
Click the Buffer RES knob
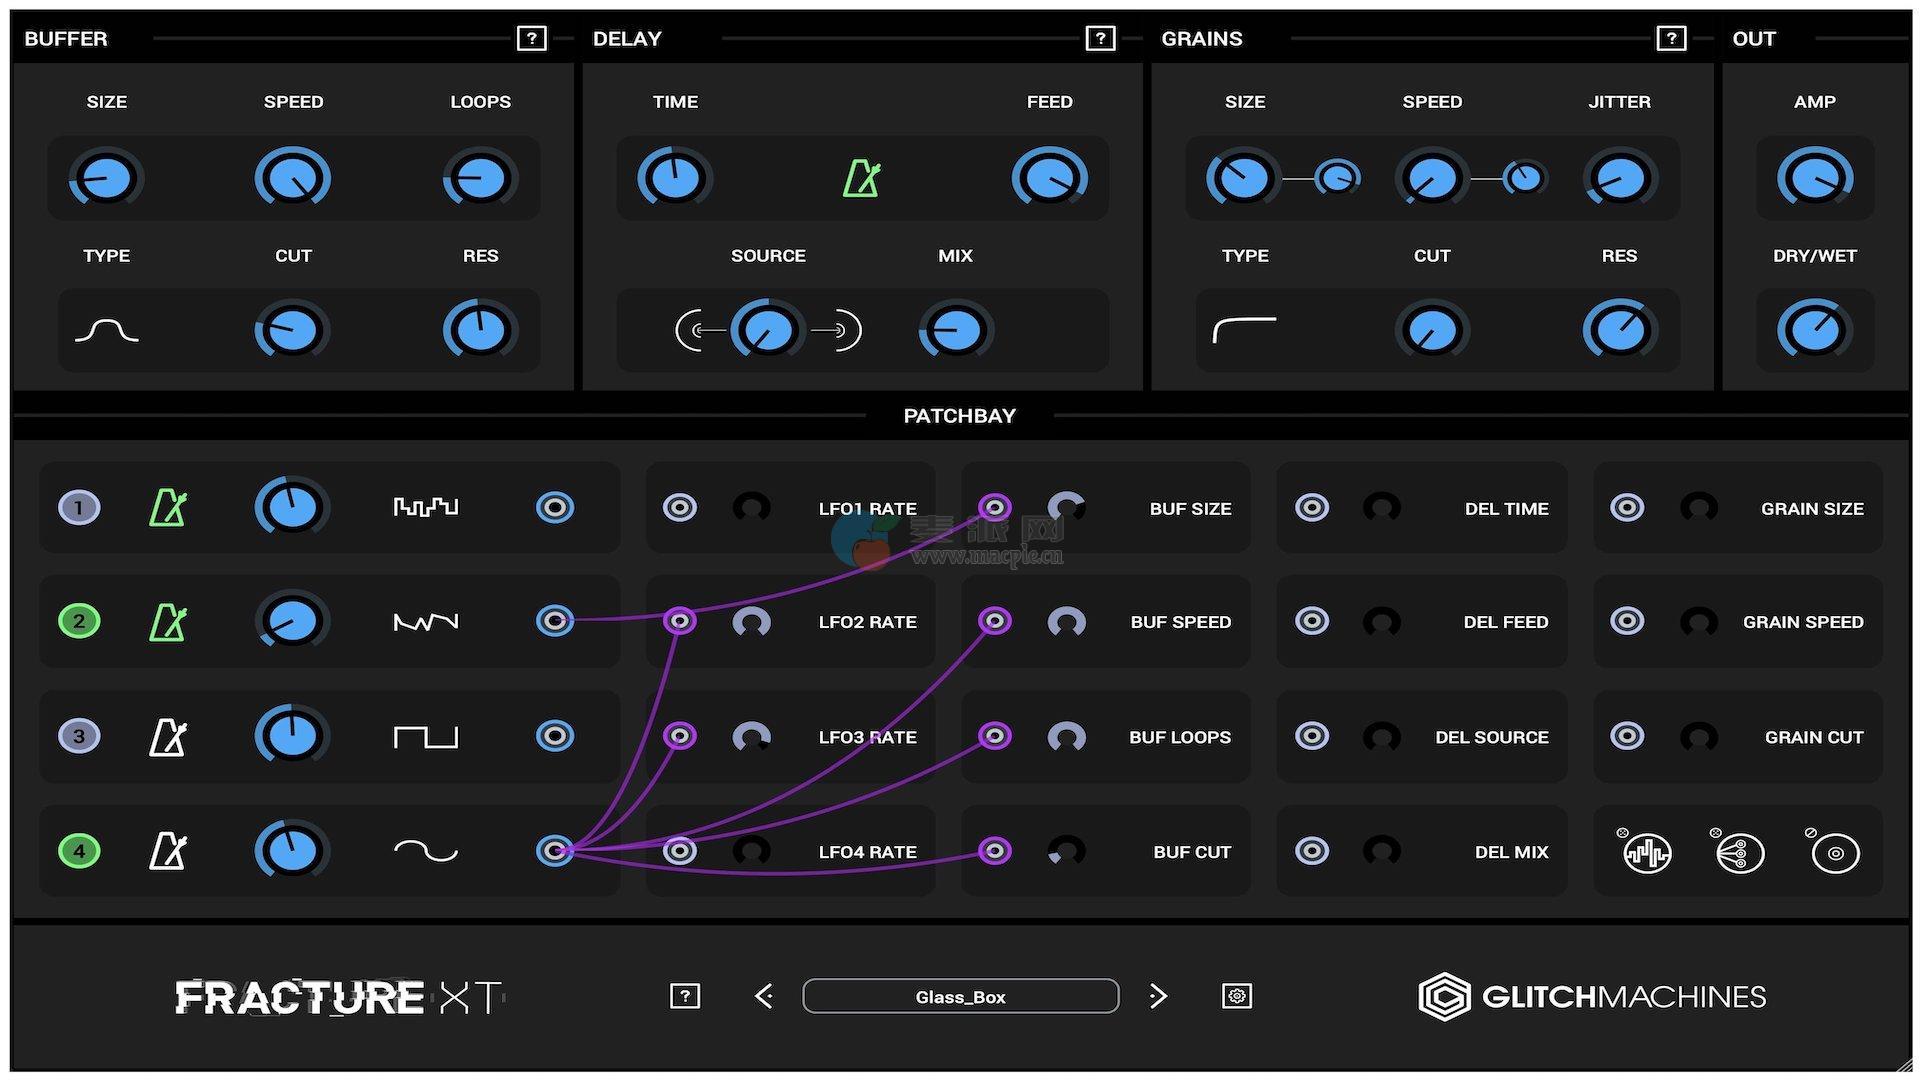point(480,330)
